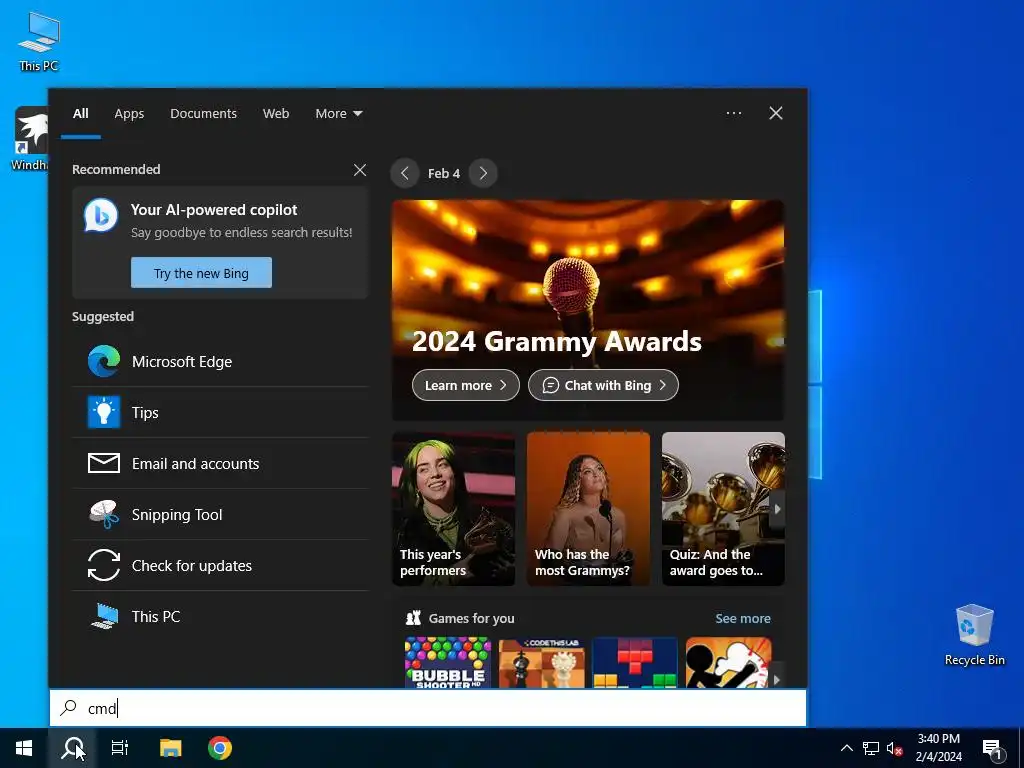The image size is (1024, 768).
Task: Open Task View on taskbar
Action: (120, 748)
